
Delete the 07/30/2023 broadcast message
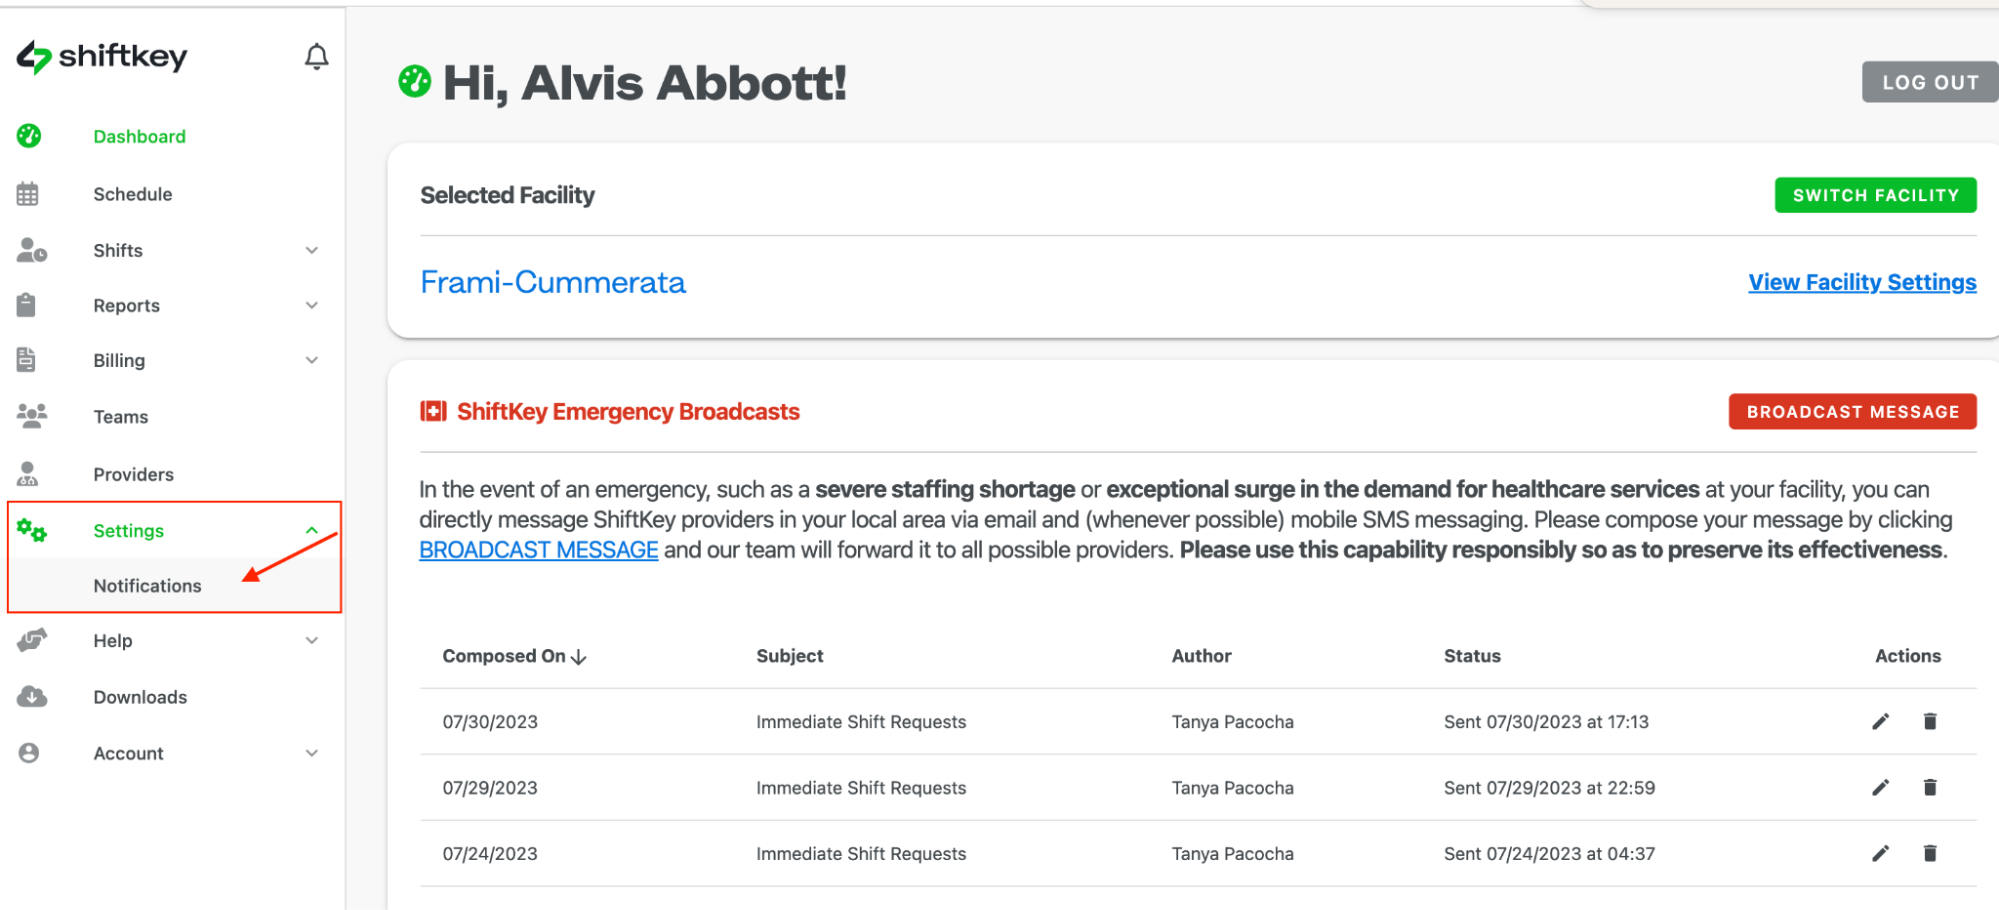click(1930, 722)
